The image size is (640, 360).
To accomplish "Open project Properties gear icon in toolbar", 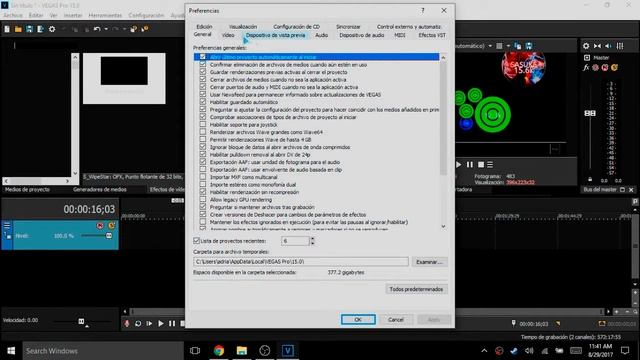I will pos(52,29).
